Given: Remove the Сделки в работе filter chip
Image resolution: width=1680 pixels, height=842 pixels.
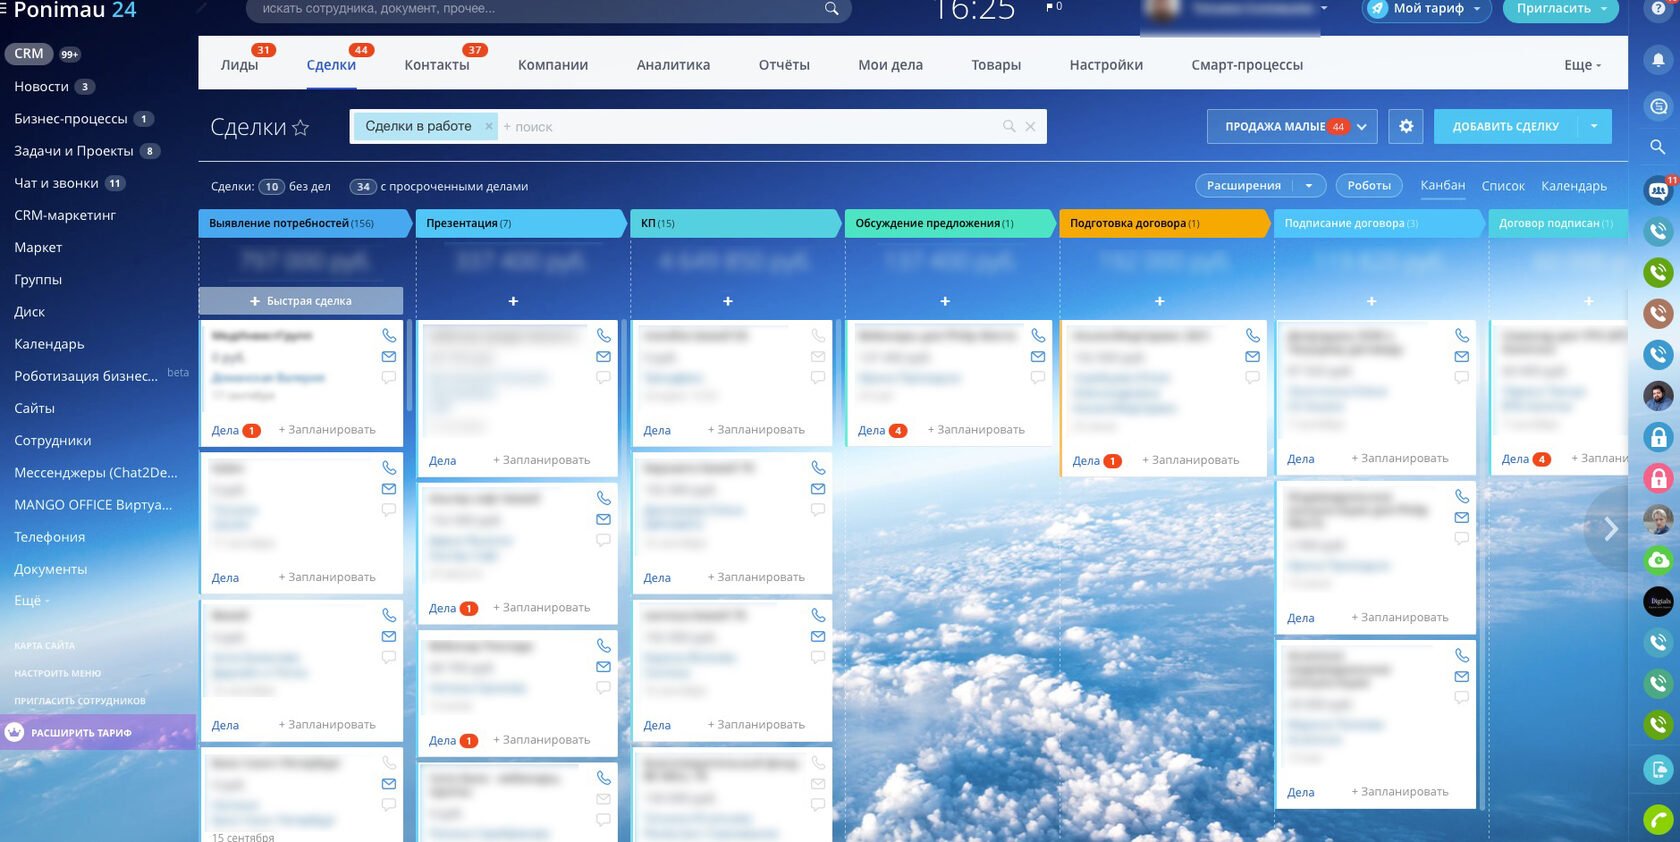Looking at the screenshot, I should tap(489, 126).
